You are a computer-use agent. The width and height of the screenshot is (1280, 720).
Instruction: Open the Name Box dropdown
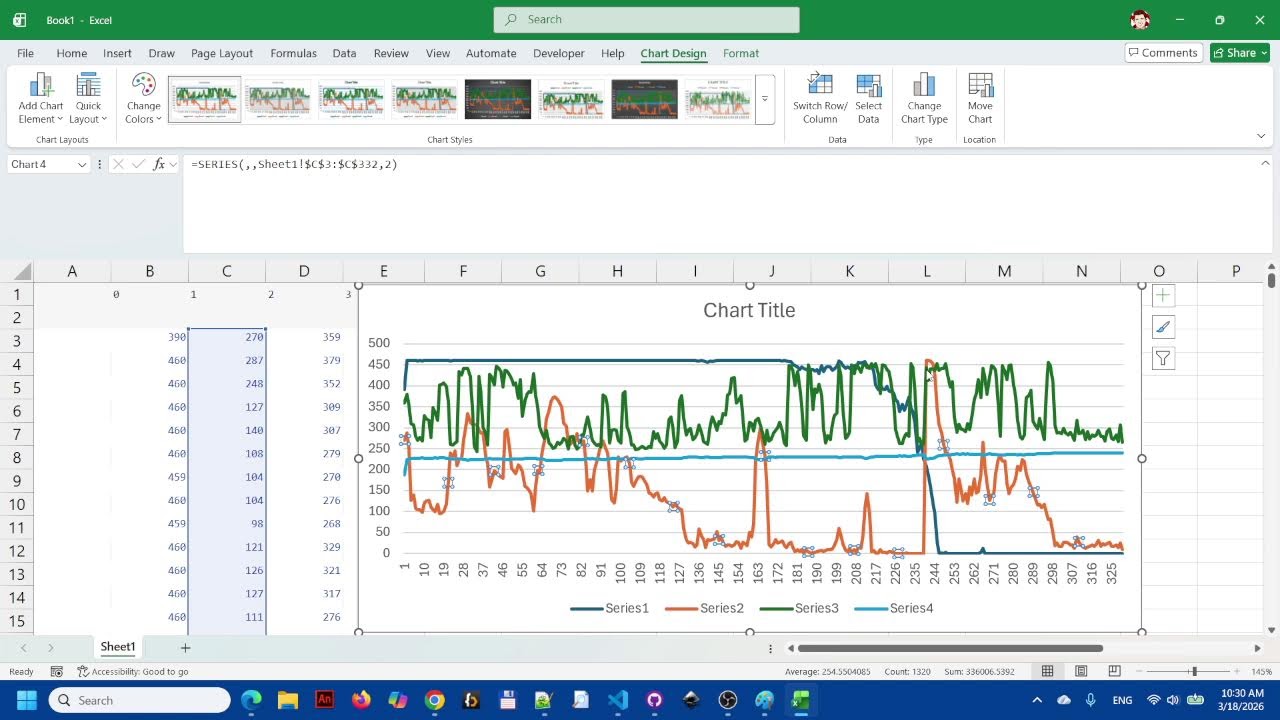coord(82,164)
